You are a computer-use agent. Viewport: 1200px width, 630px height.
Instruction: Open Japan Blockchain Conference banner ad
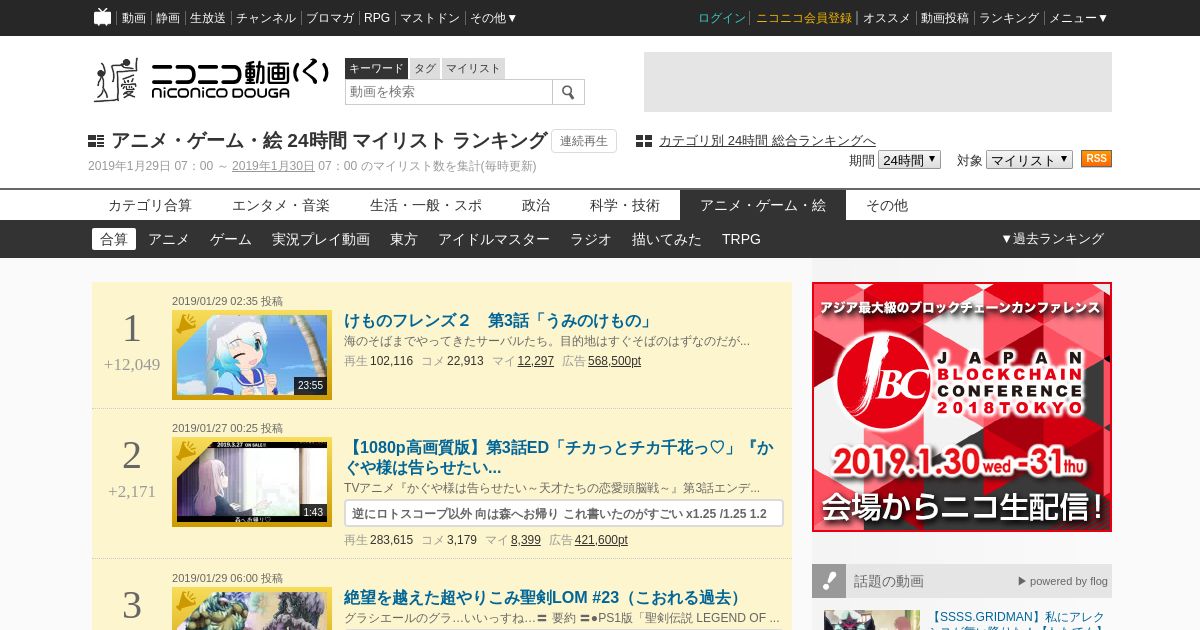coord(962,407)
